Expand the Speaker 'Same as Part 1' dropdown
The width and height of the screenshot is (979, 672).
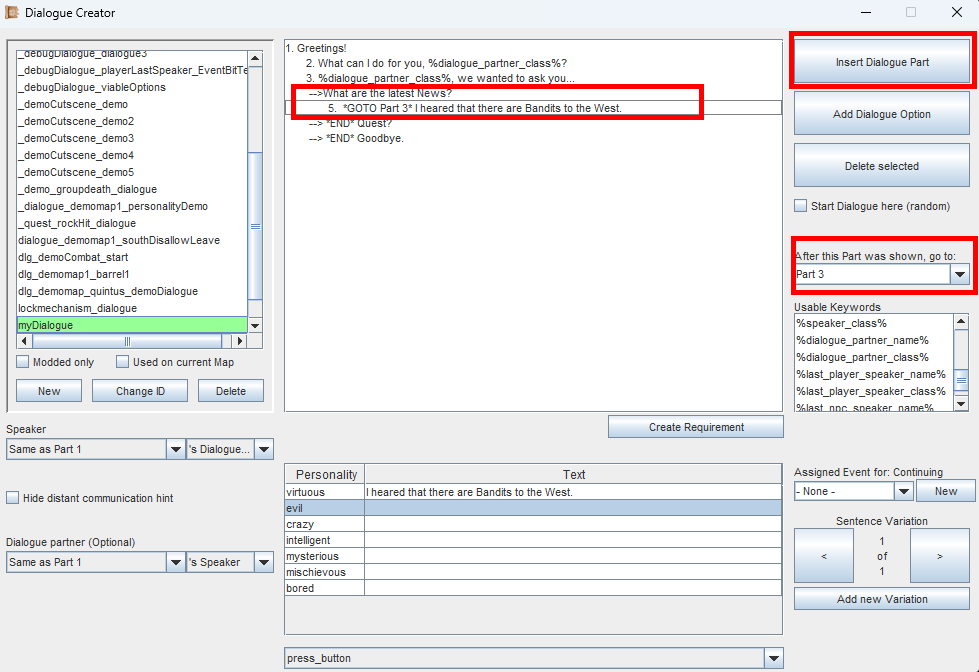(175, 450)
